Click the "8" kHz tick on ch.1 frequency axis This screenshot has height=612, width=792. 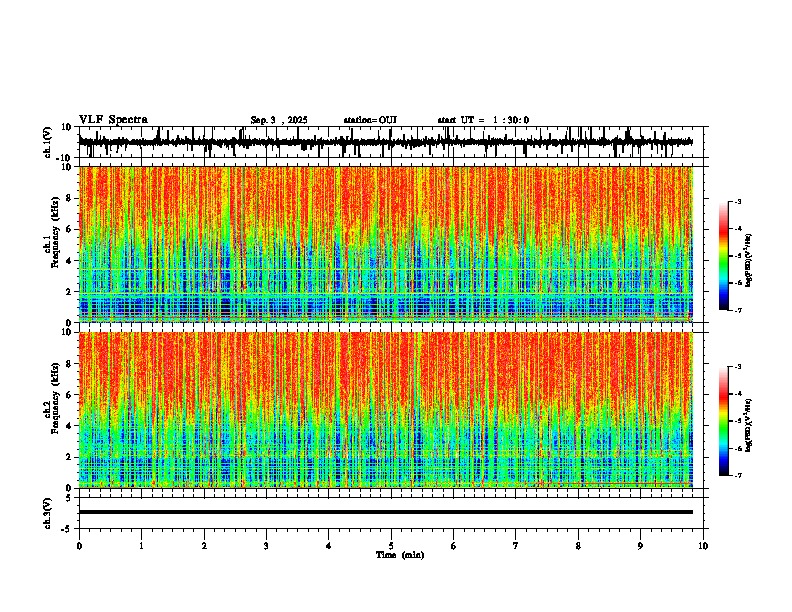70,198
